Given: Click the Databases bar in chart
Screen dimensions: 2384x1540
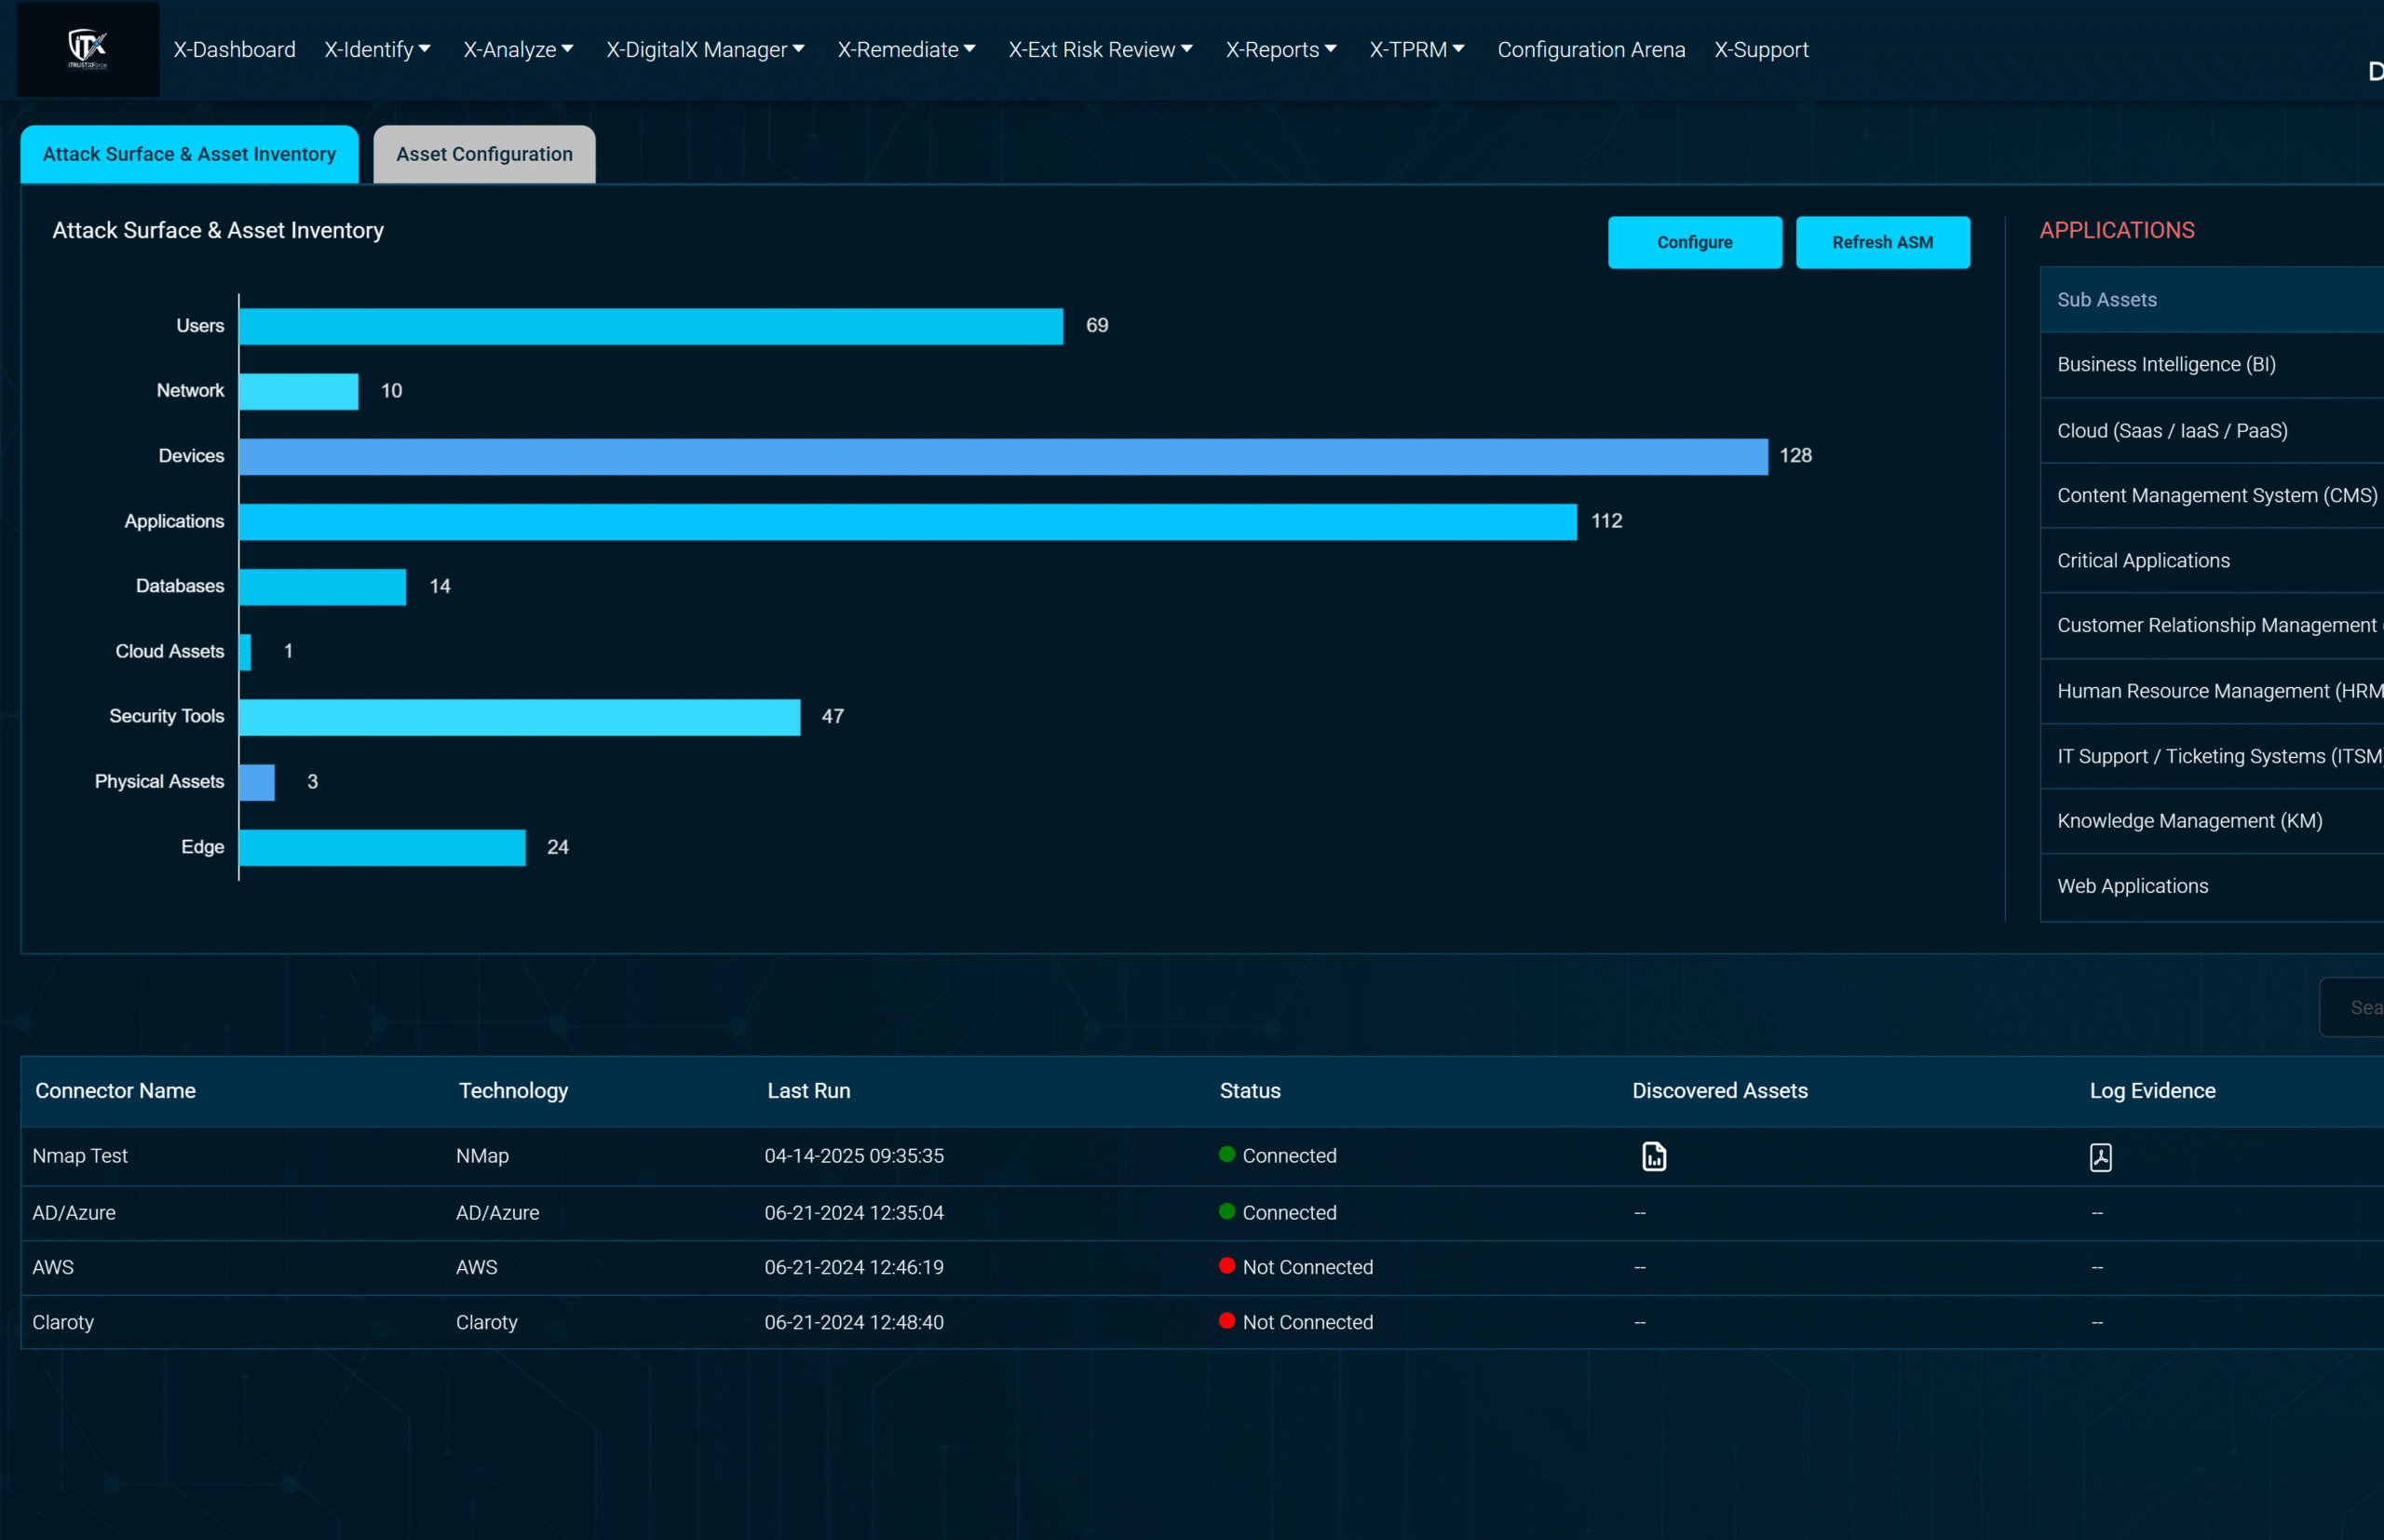Looking at the screenshot, I should point(323,587).
